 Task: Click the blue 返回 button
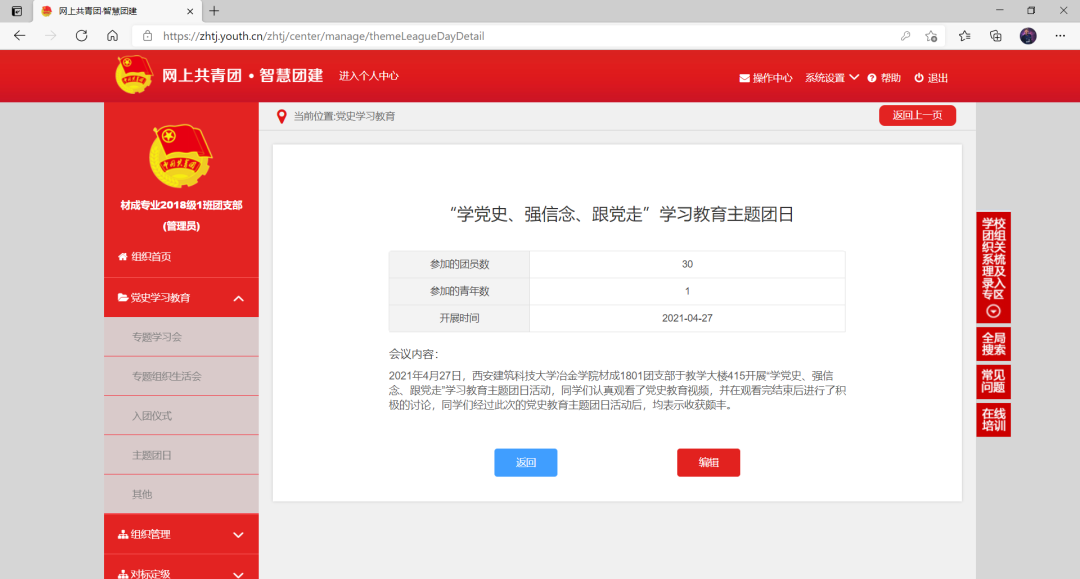(x=525, y=462)
